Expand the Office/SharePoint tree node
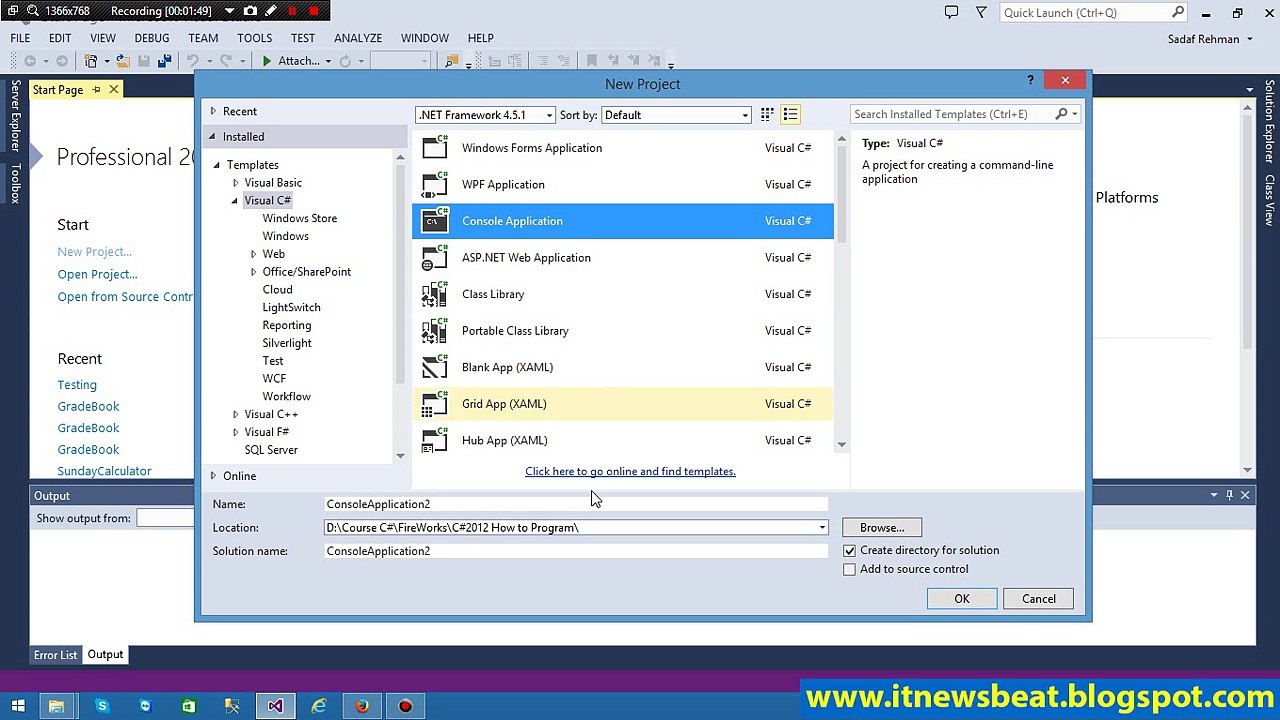 click(x=254, y=272)
